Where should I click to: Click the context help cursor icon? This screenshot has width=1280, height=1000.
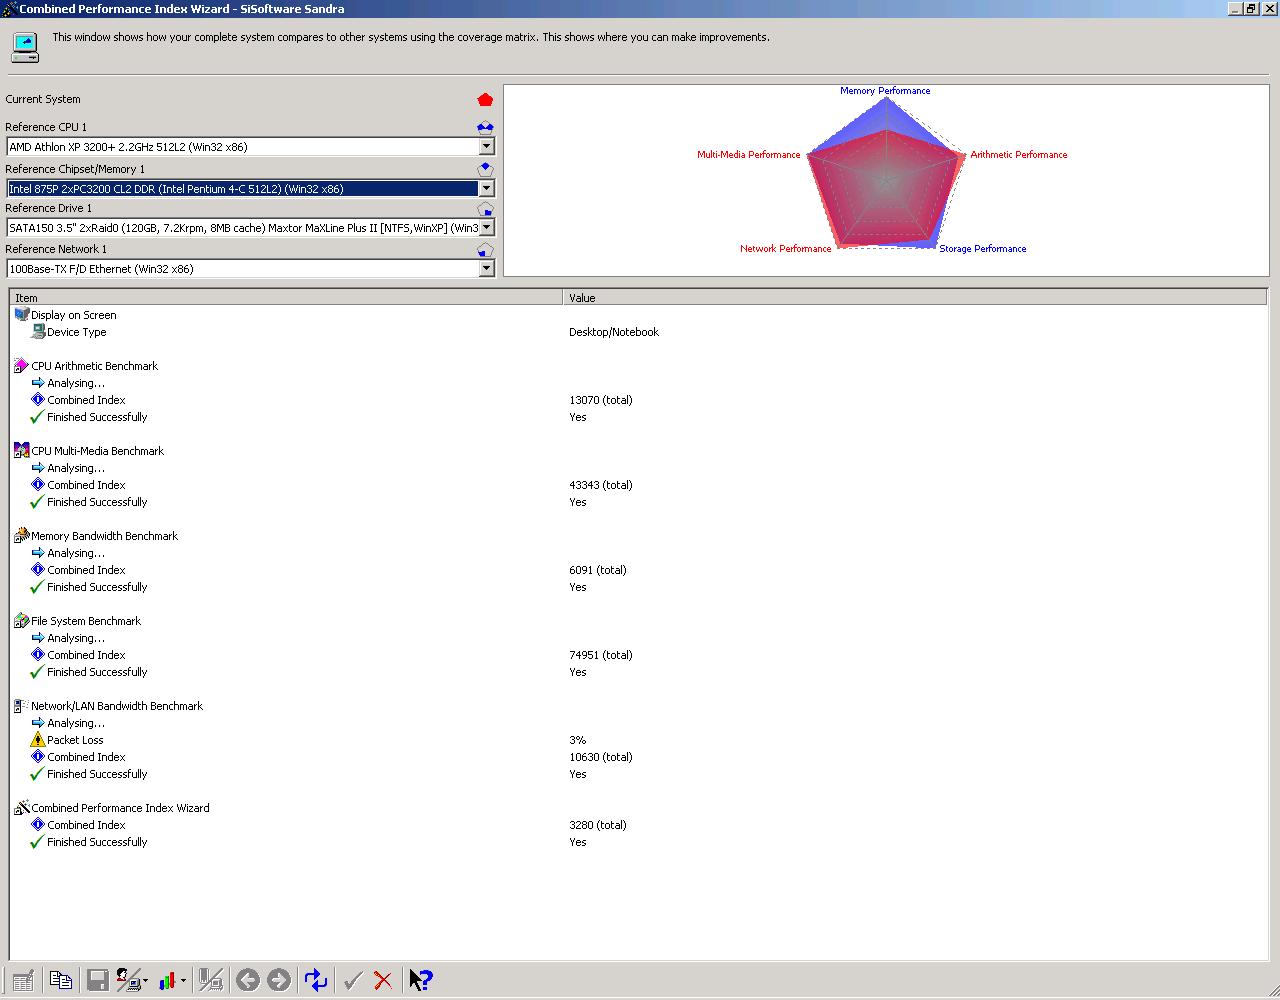pyautogui.click(x=421, y=980)
